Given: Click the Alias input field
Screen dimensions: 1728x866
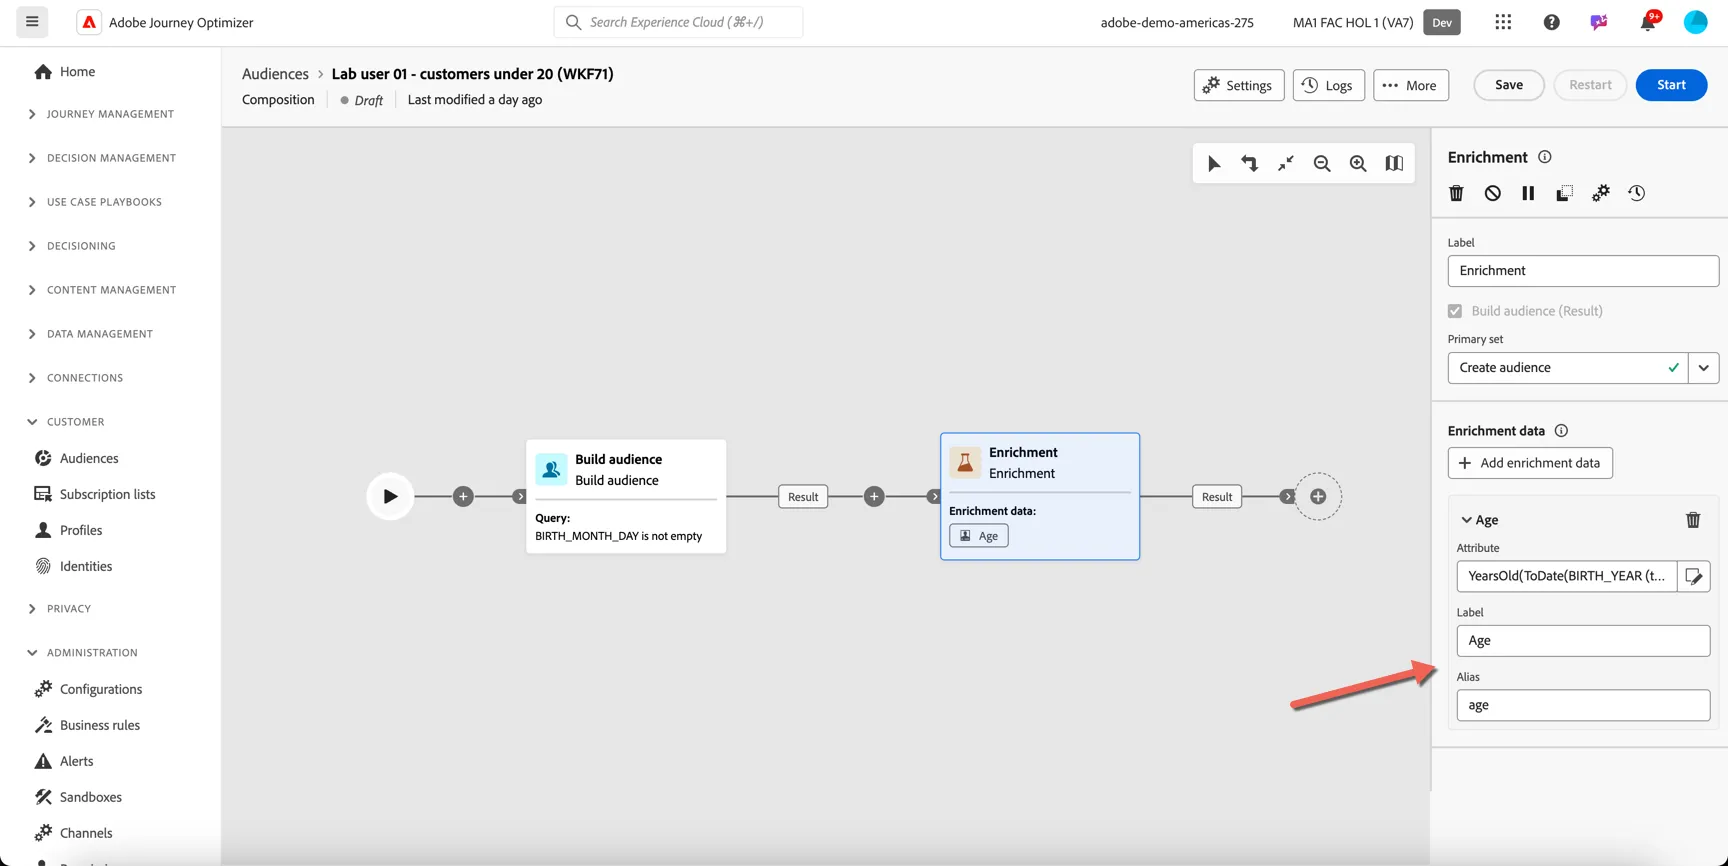Looking at the screenshot, I should click(1583, 705).
